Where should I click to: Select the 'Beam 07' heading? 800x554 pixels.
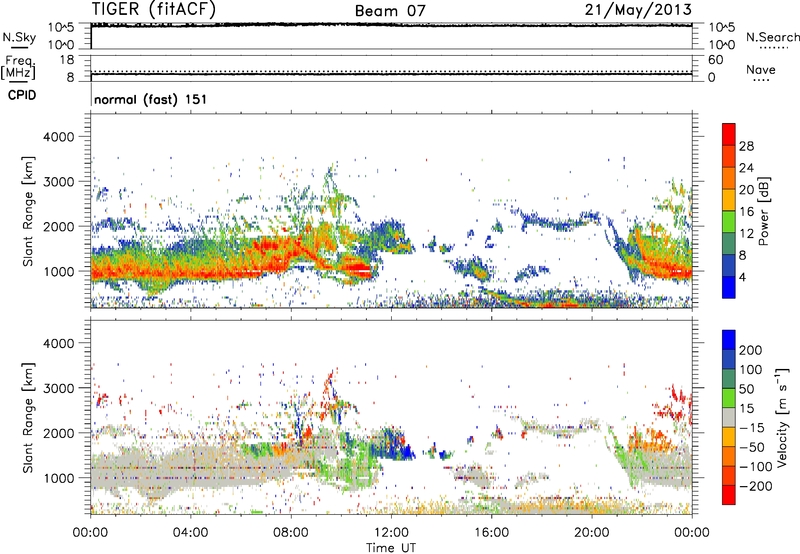[390, 11]
